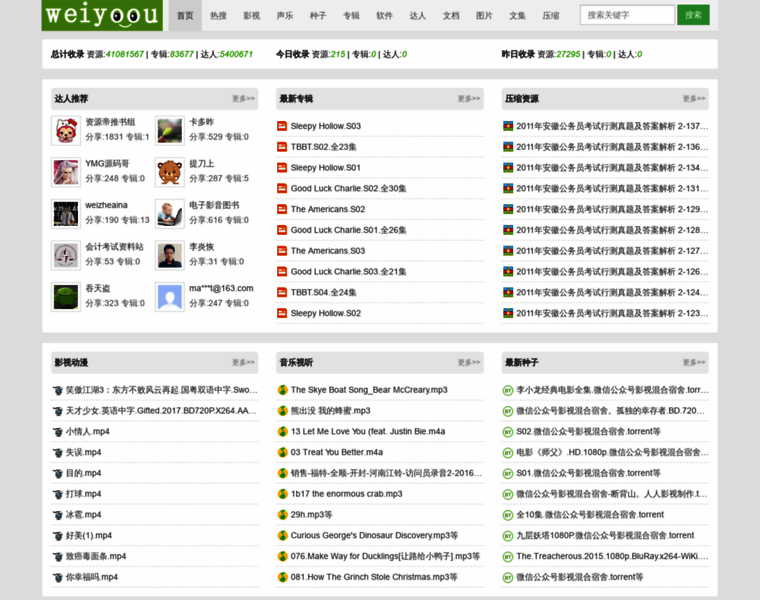Click music icon beside 081.How The Grinch Stole Christmas

coord(282,578)
